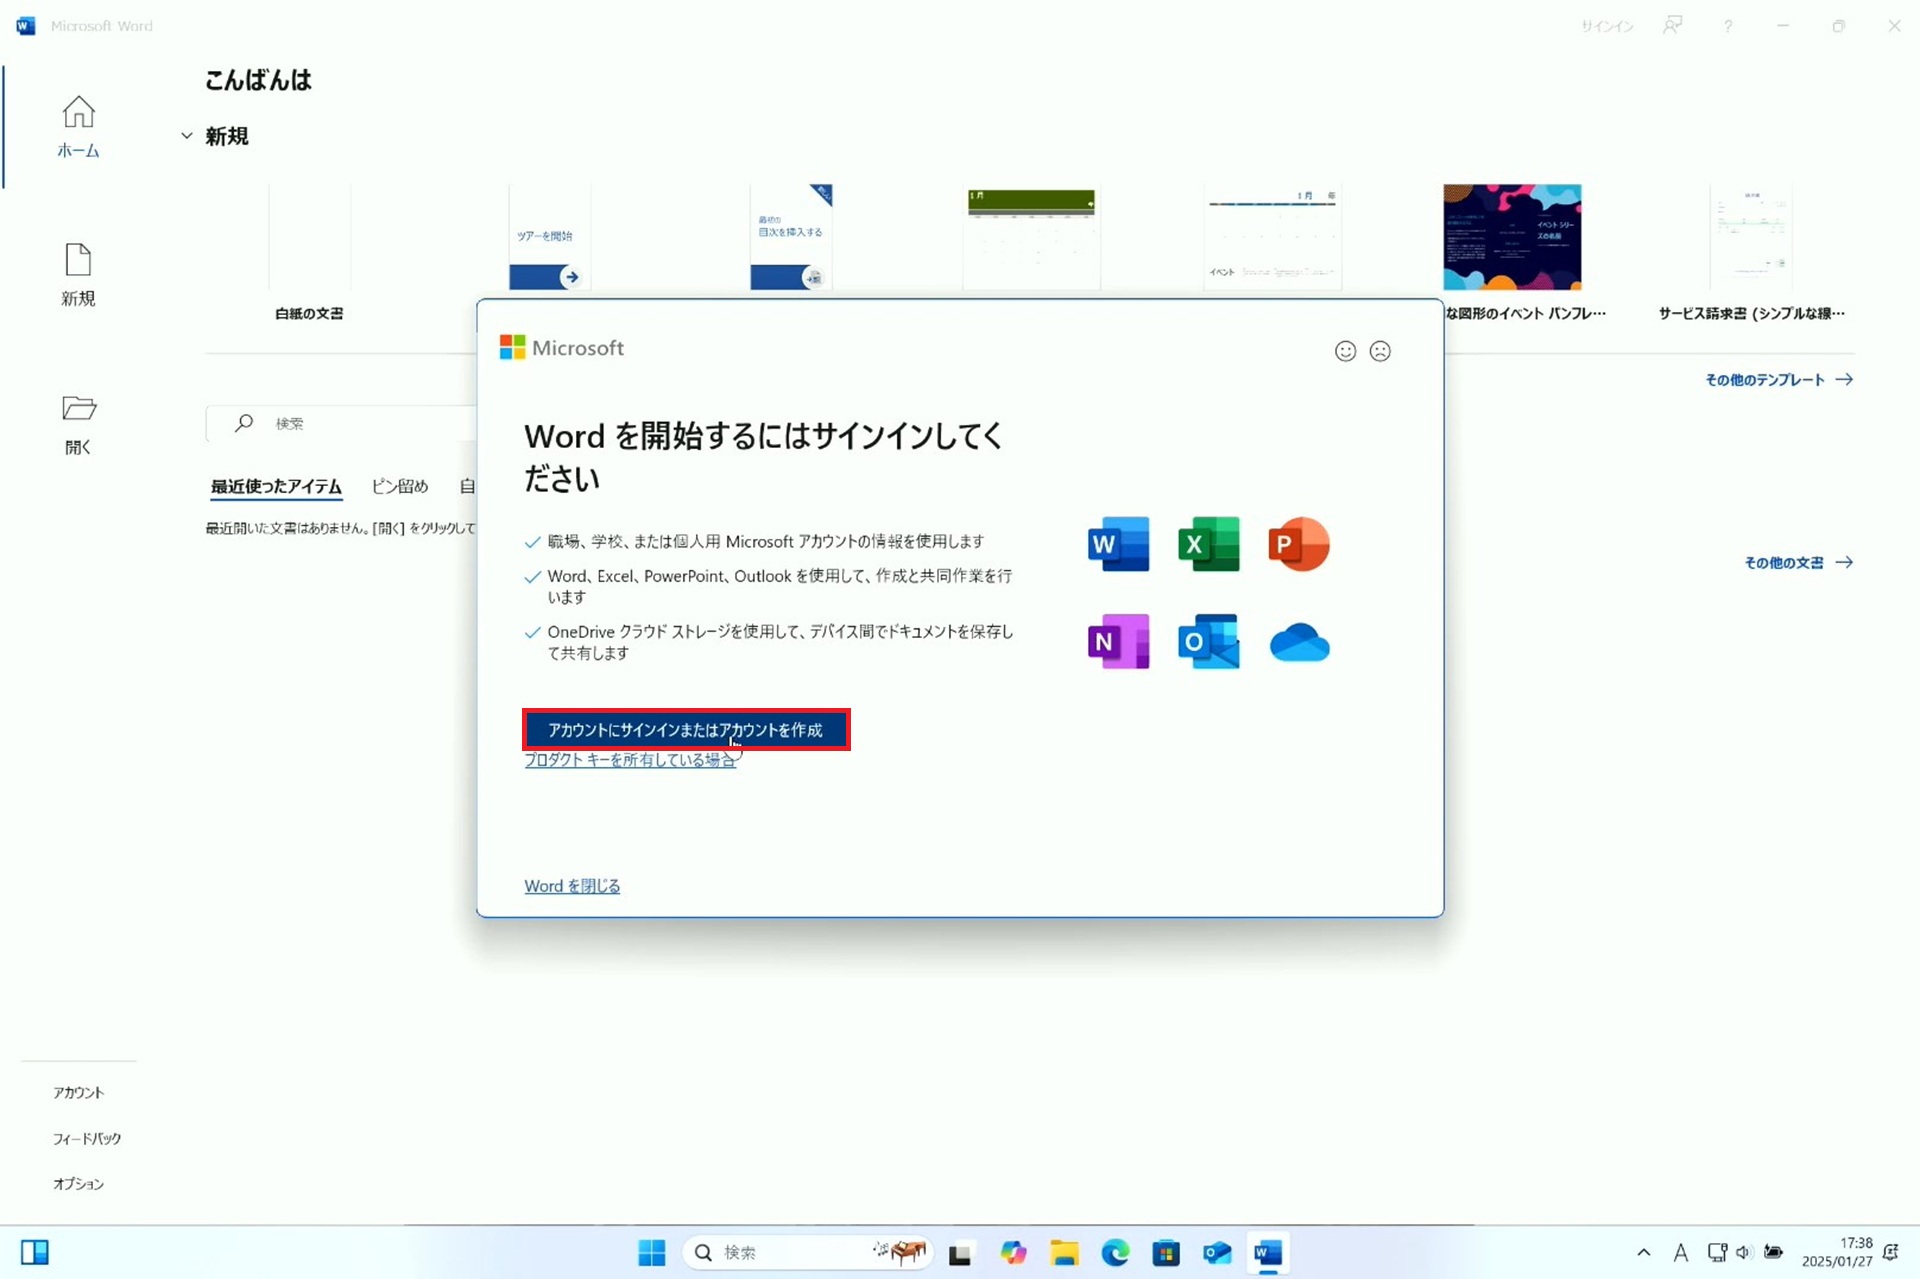Click the OneDrive cloud icon in dialog
This screenshot has width=1920, height=1279.
[1299, 642]
